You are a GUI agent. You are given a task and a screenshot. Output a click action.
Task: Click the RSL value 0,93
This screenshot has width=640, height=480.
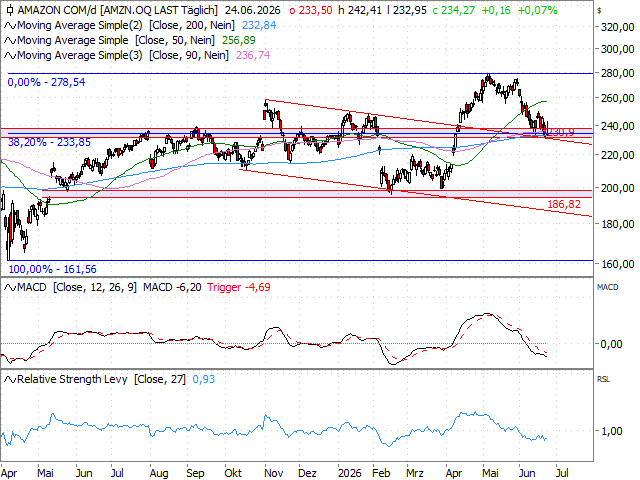[204, 379]
